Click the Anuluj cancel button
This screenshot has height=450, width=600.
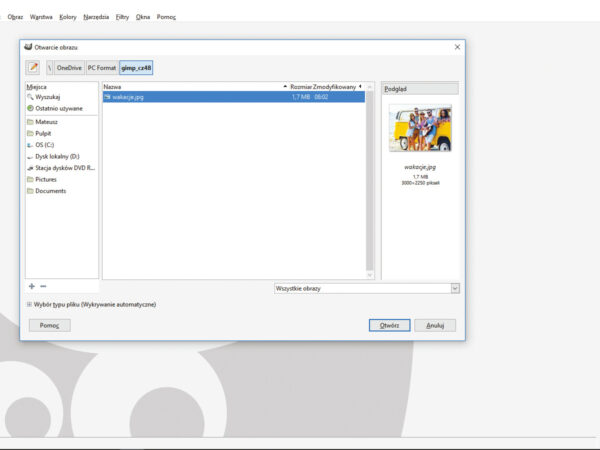point(435,325)
